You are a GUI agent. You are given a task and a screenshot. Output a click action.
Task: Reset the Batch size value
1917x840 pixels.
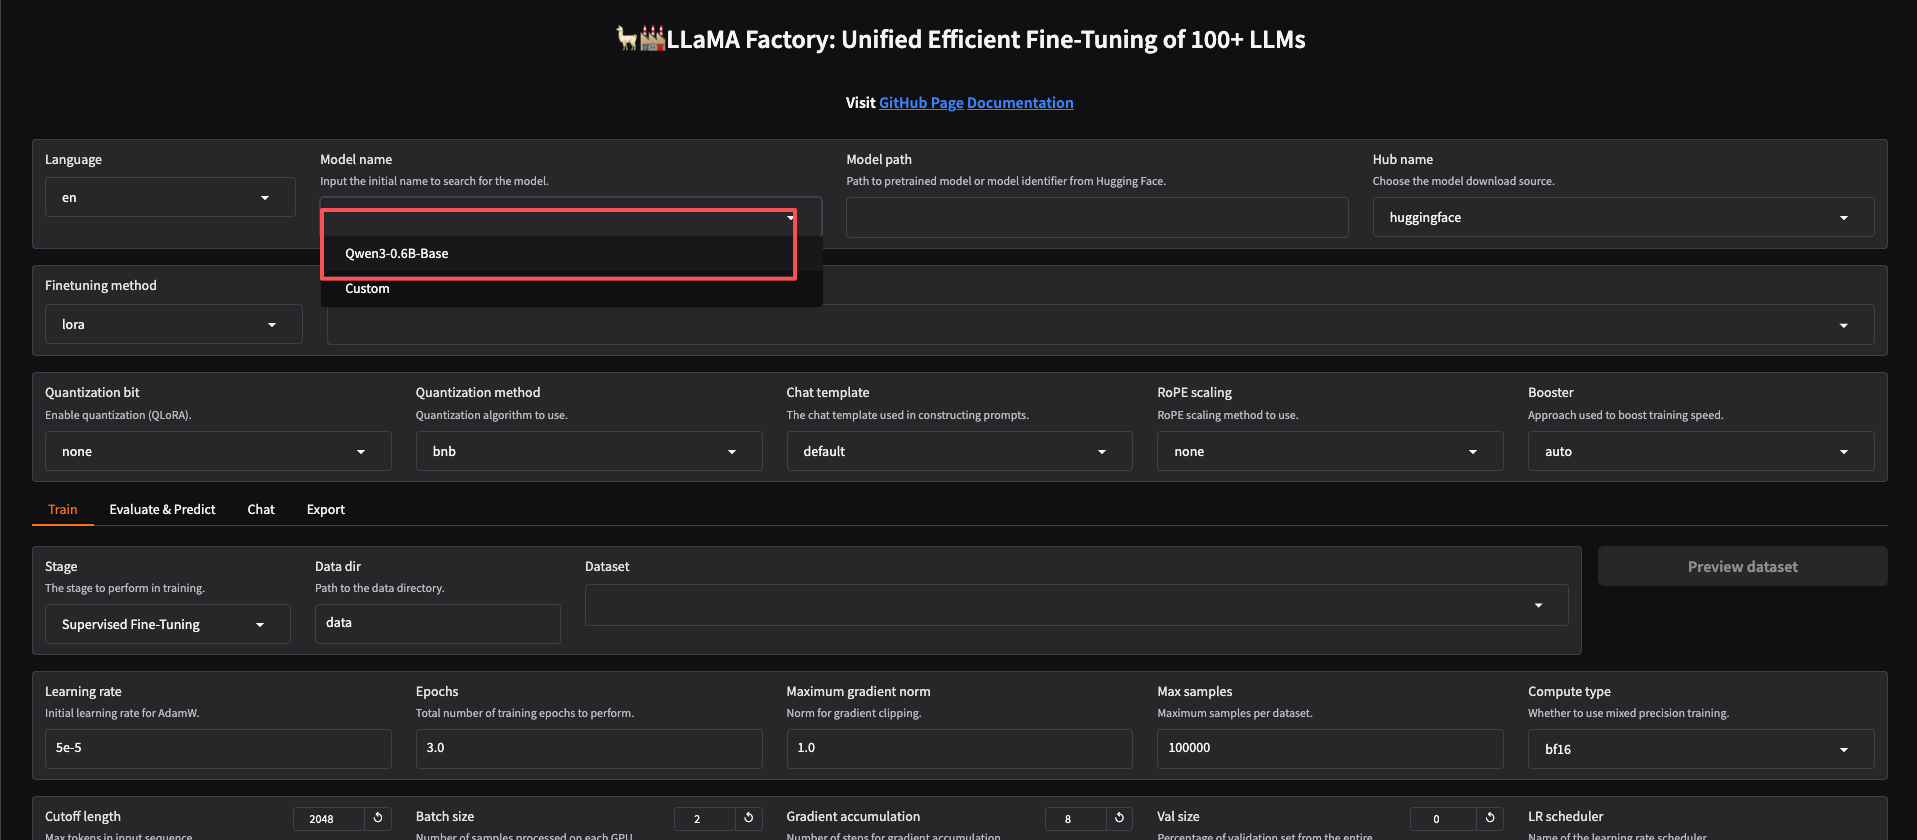pos(748,818)
